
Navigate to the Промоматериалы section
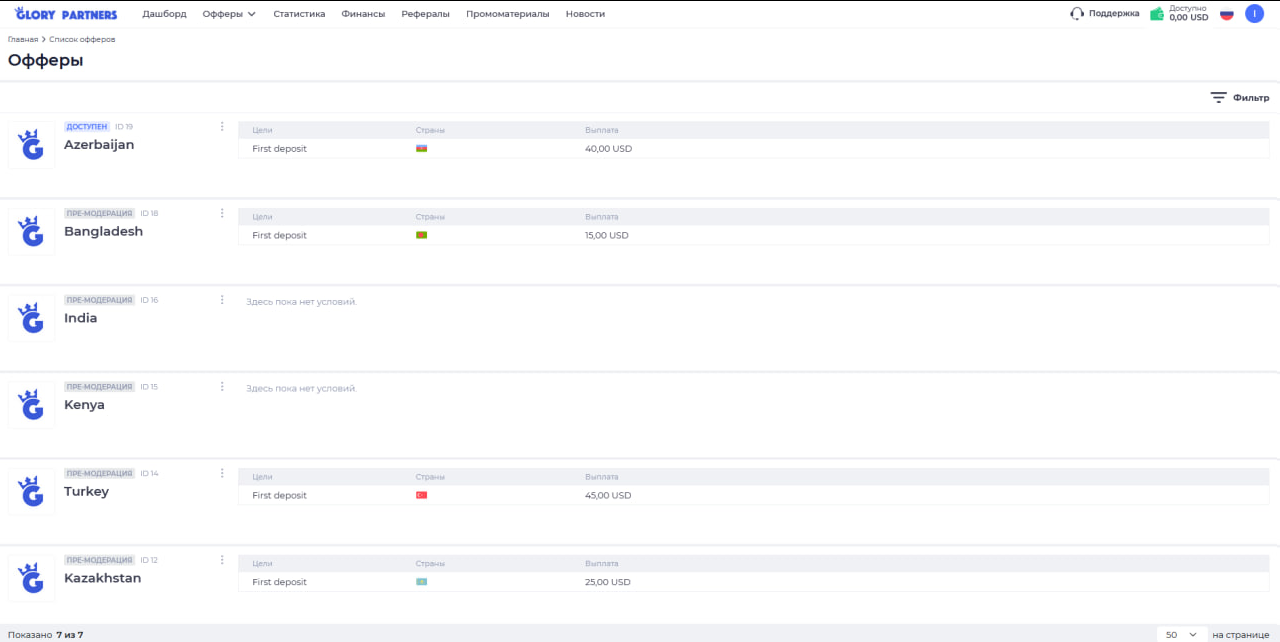pos(507,14)
